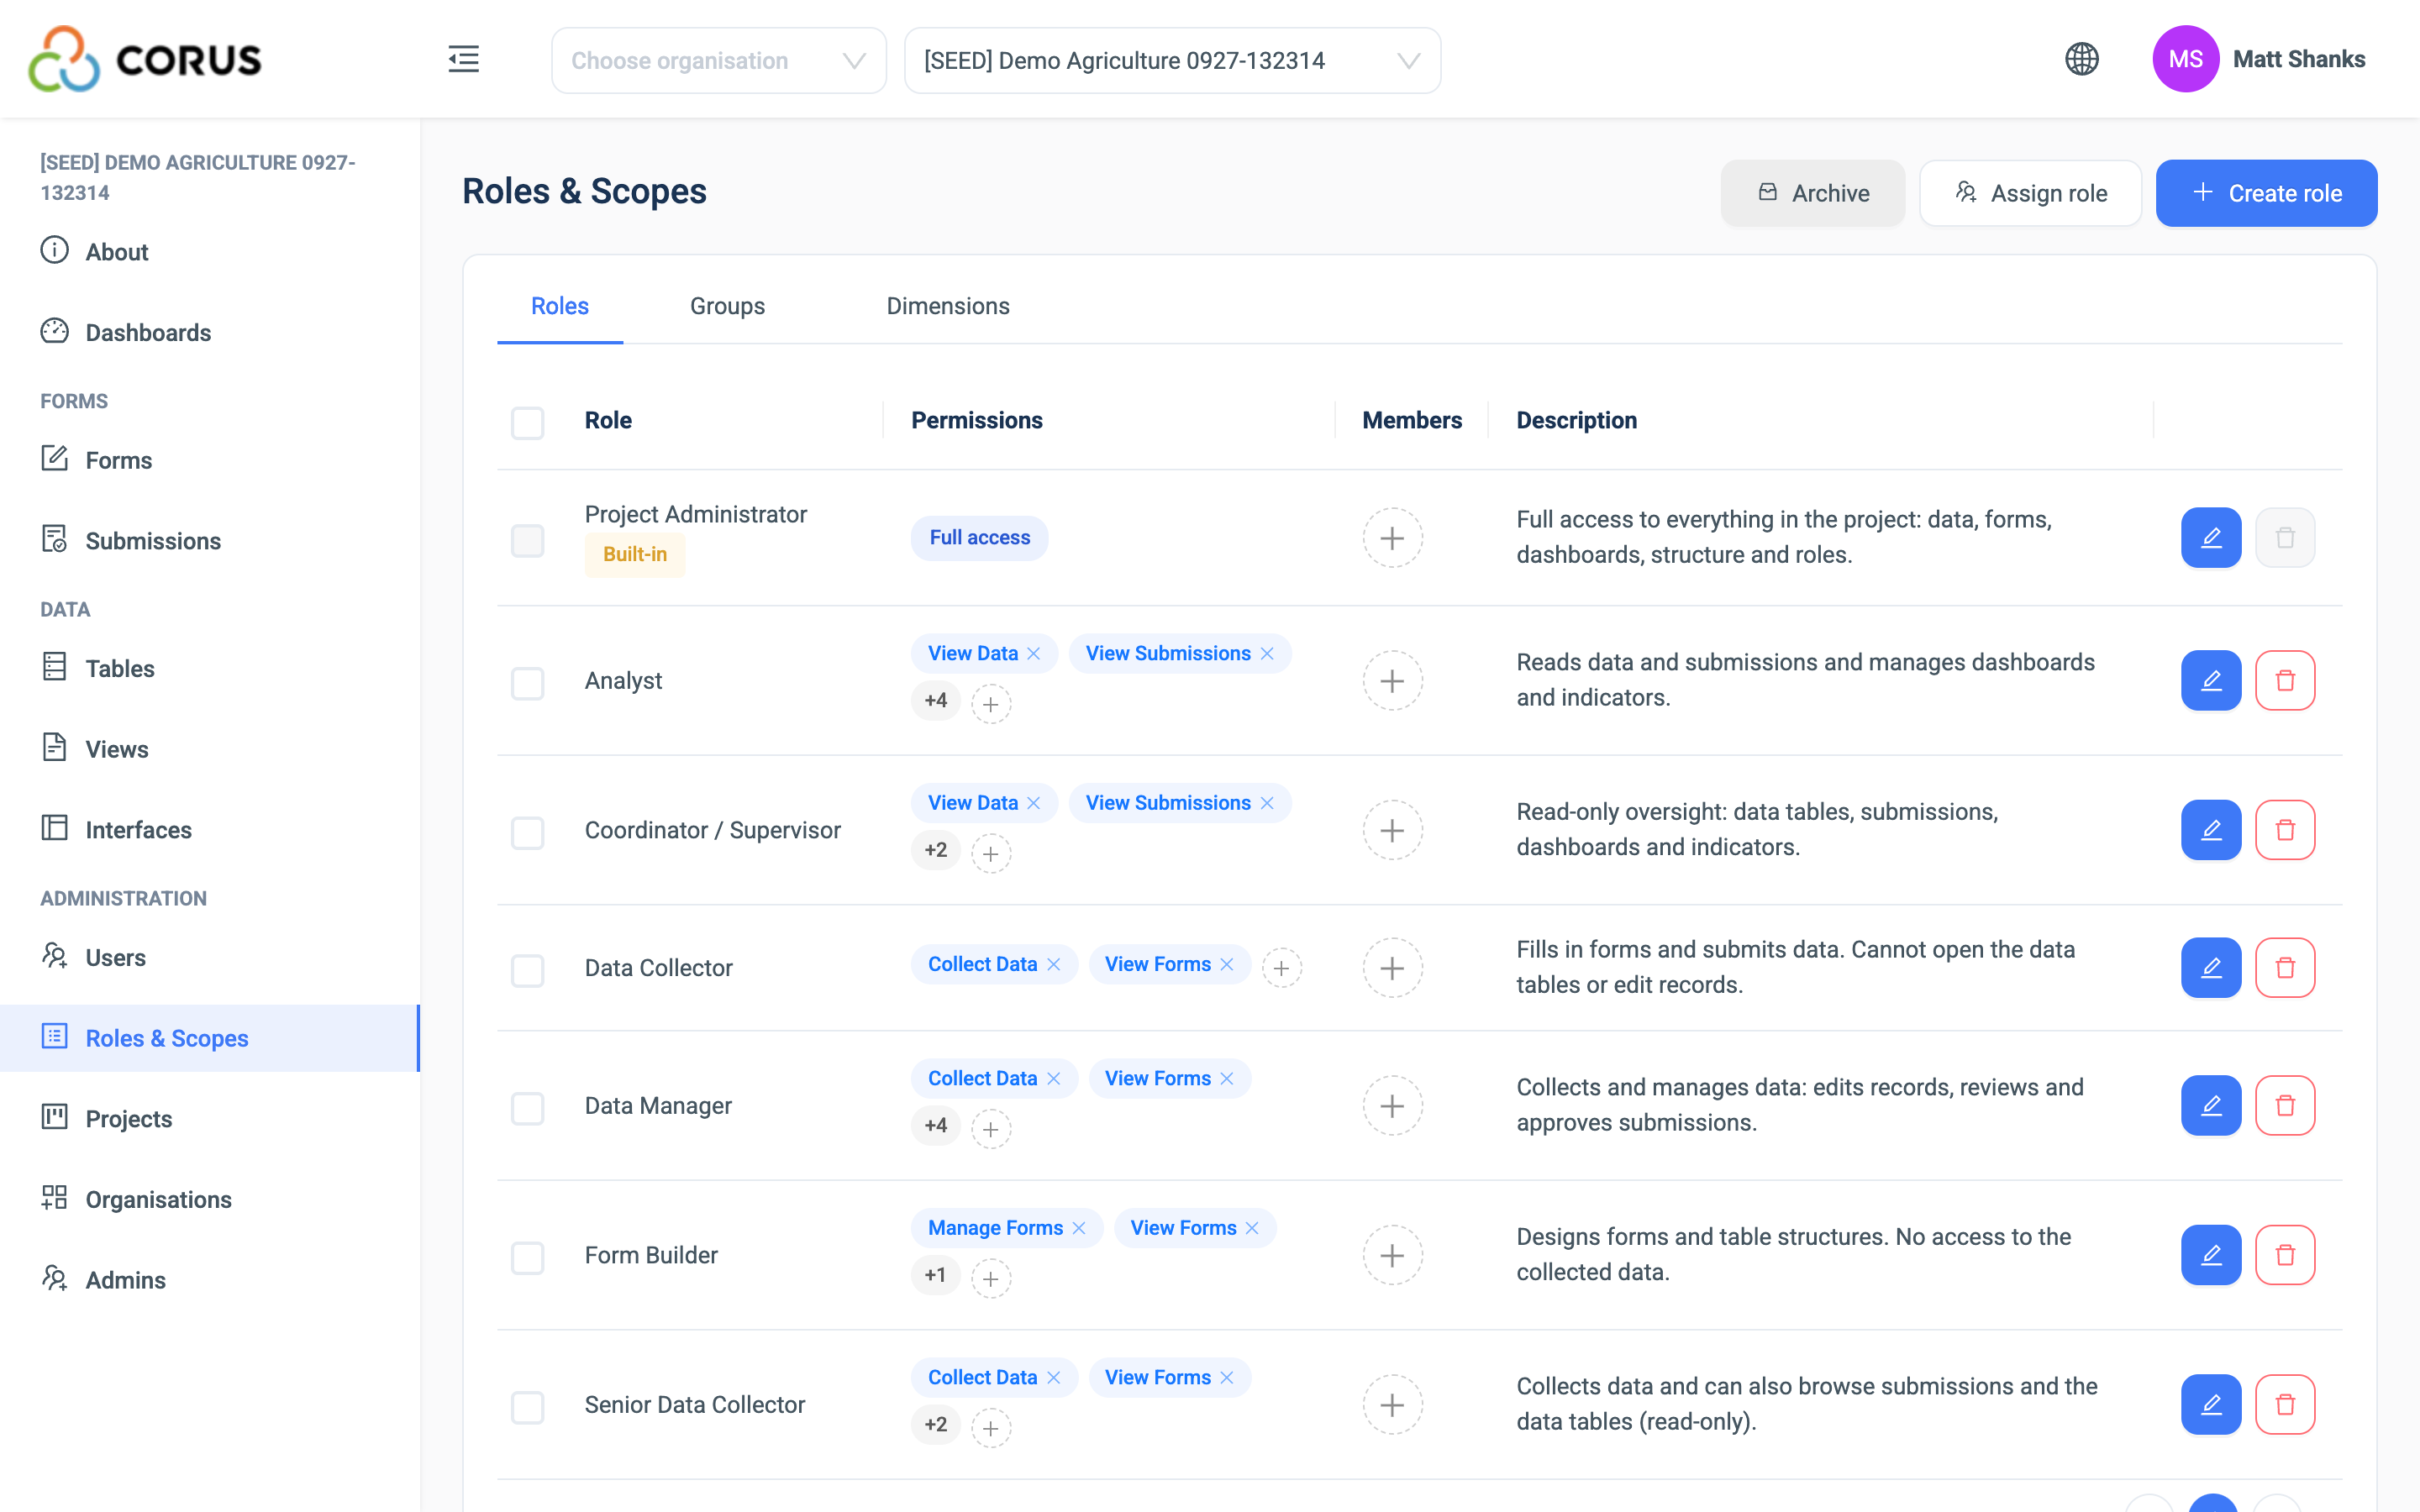This screenshot has height=1512, width=2420.
Task: Select the Data Manager checkbox
Action: coord(527,1109)
